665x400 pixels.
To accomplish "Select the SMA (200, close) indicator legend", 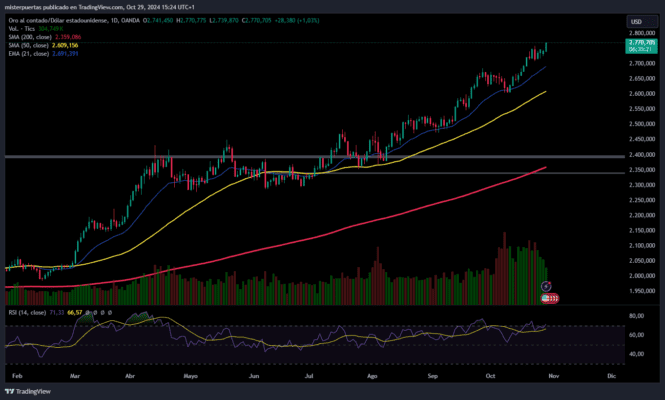I will (30, 37).
